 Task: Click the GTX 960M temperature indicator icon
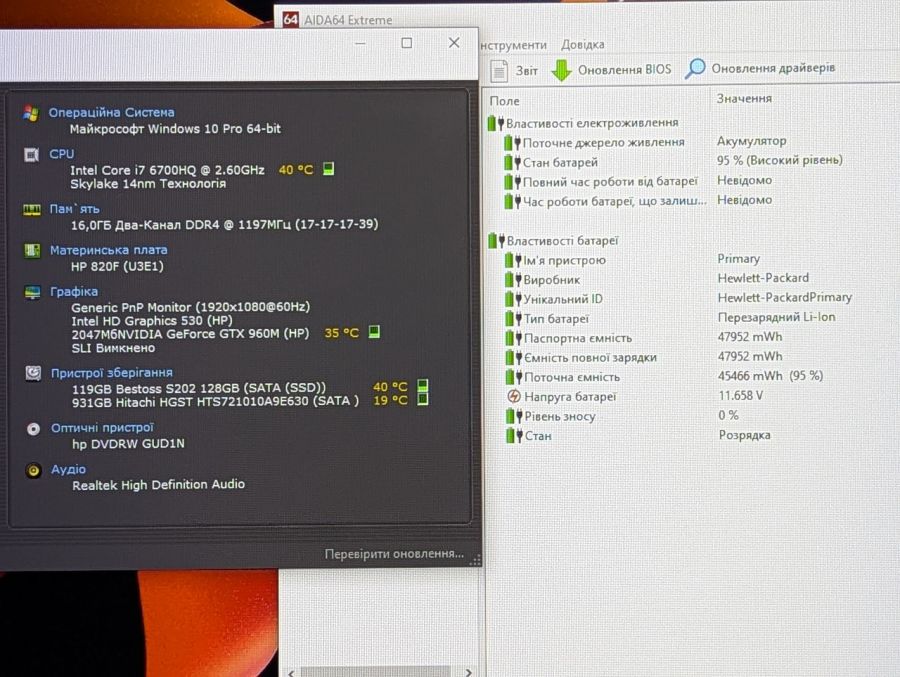374,332
